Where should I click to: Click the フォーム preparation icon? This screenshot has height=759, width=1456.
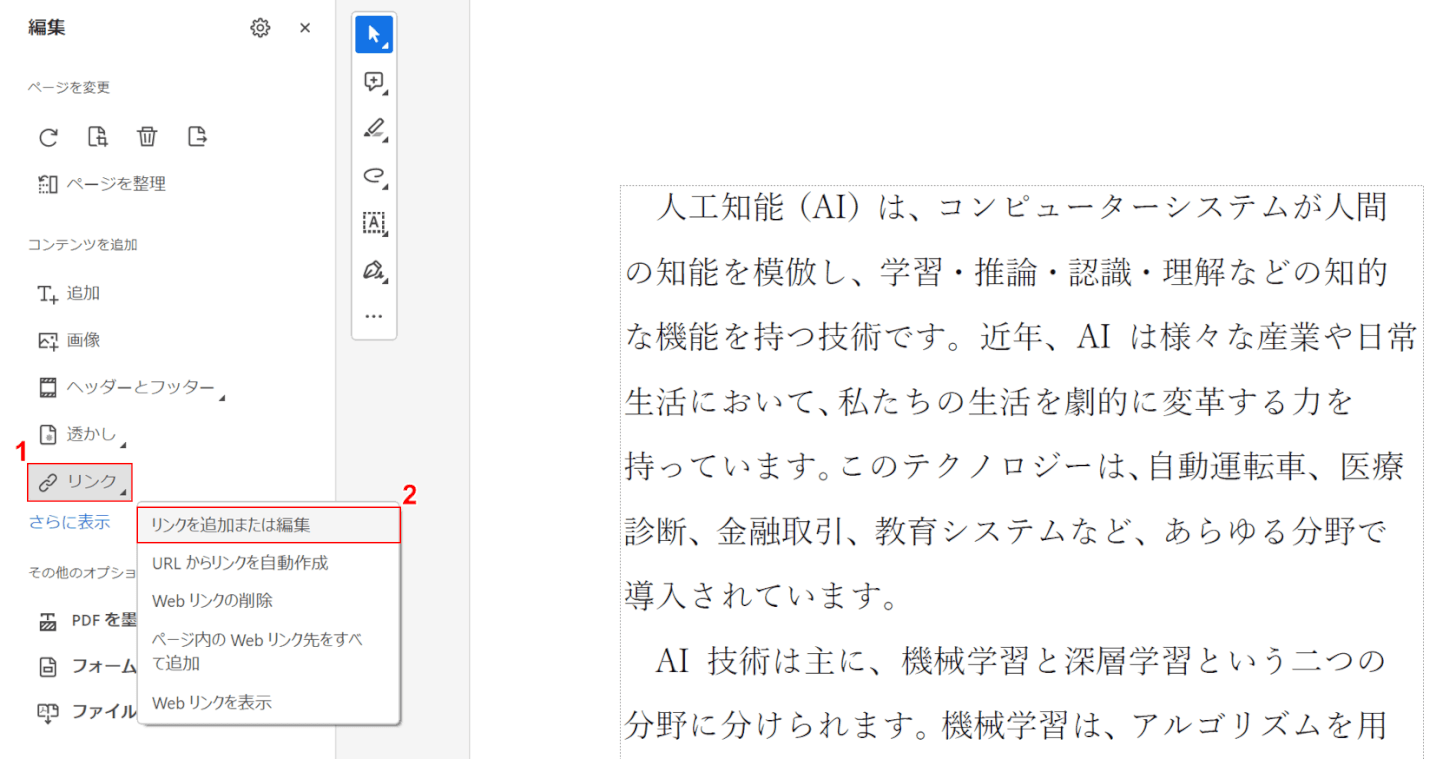pos(48,666)
